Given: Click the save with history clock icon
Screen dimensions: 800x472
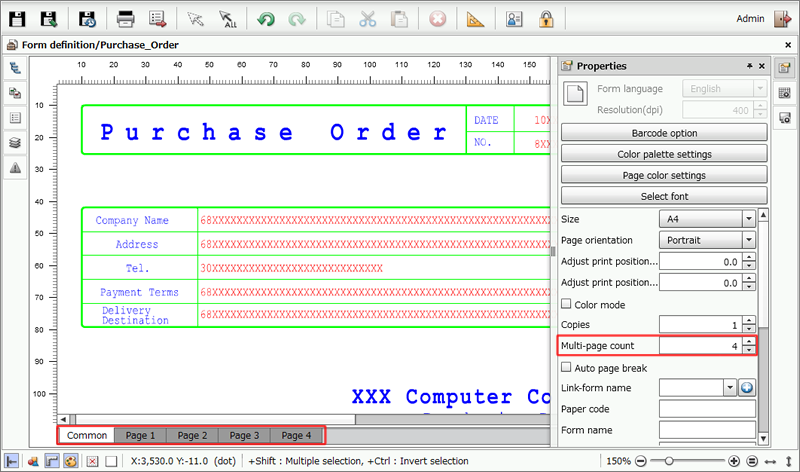Looking at the screenshot, I should point(87,19).
